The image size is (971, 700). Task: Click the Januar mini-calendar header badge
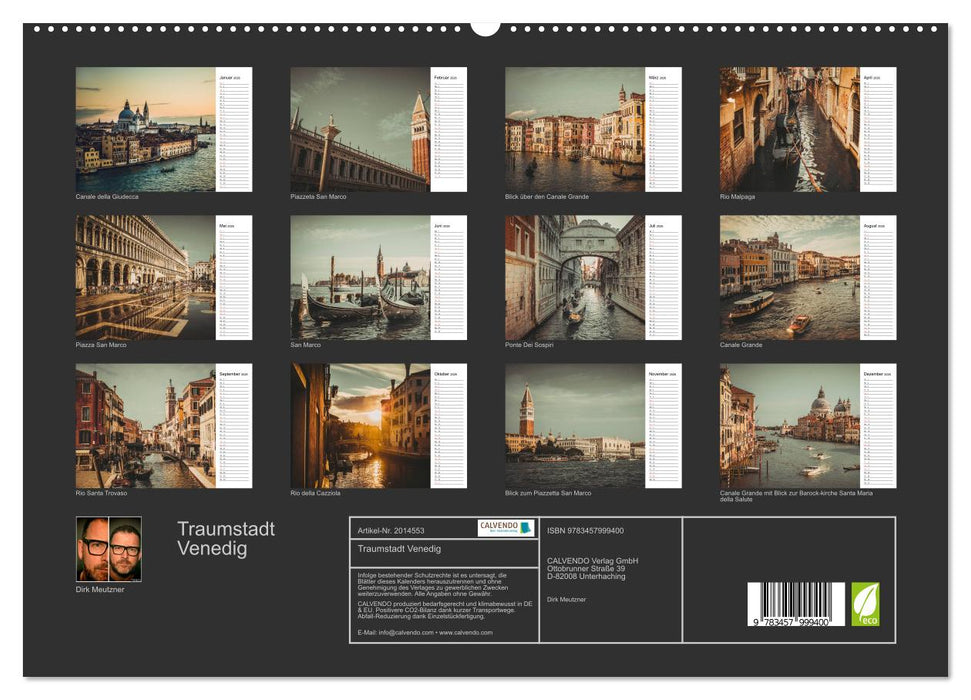click(231, 76)
